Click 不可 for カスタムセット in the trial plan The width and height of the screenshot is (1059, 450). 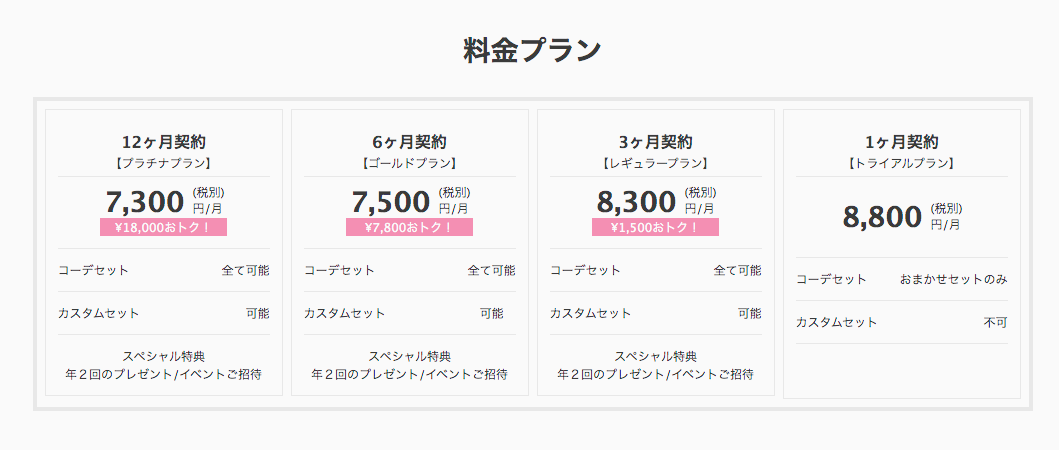[x=996, y=322]
